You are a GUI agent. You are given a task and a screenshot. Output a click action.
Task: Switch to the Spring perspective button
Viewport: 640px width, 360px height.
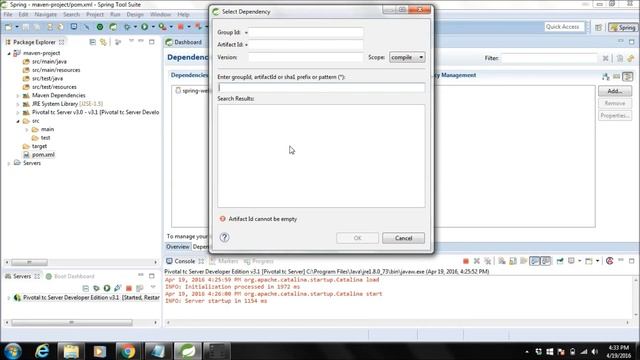(622, 27)
